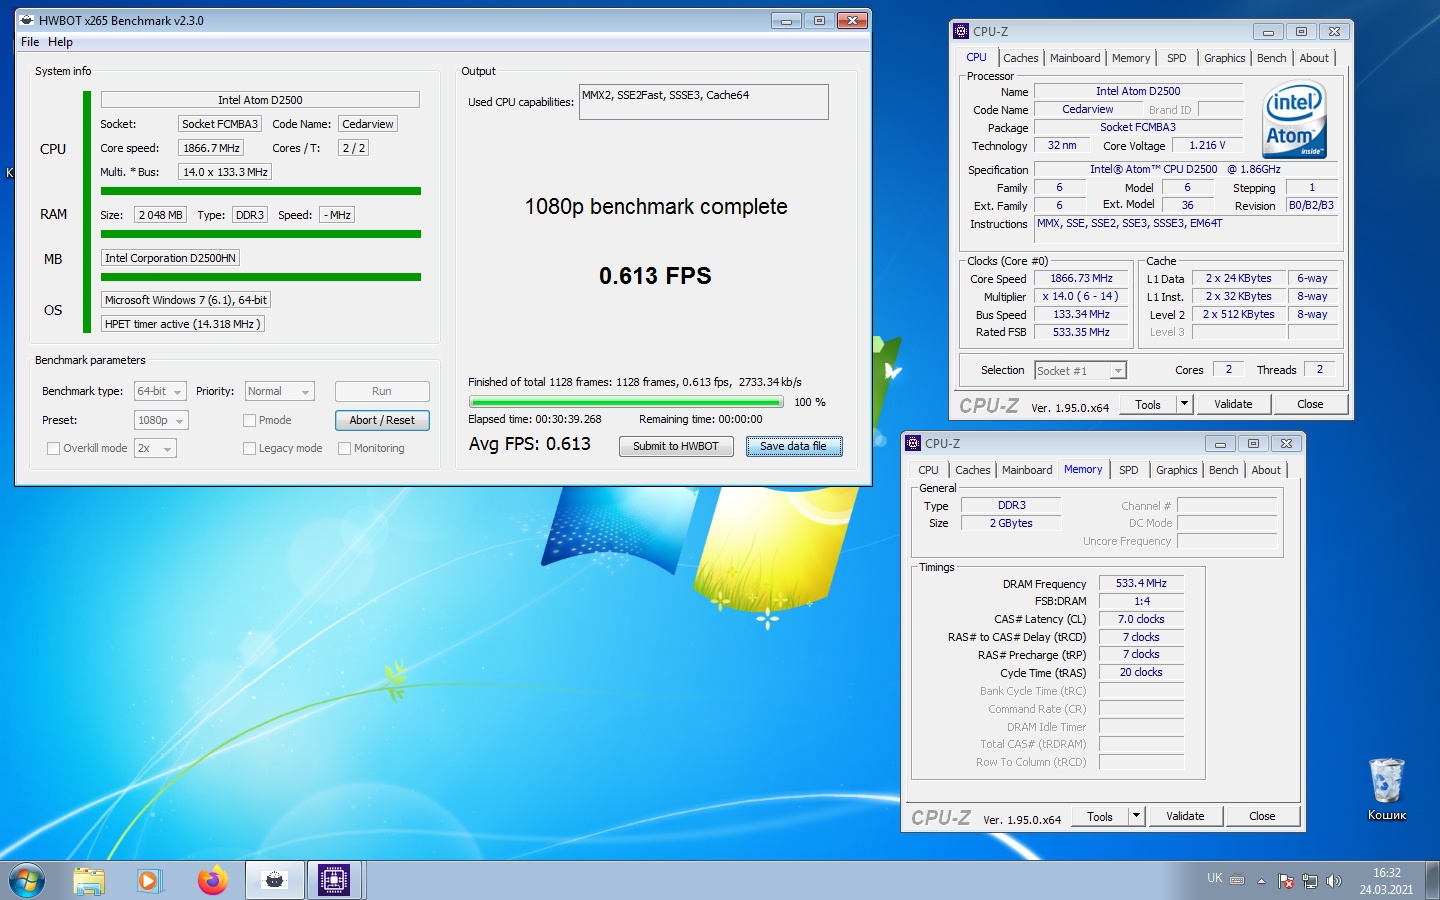Click HWBOT x265 title bar icon
This screenshot has width=1440, height=900.
pos(27,20)
